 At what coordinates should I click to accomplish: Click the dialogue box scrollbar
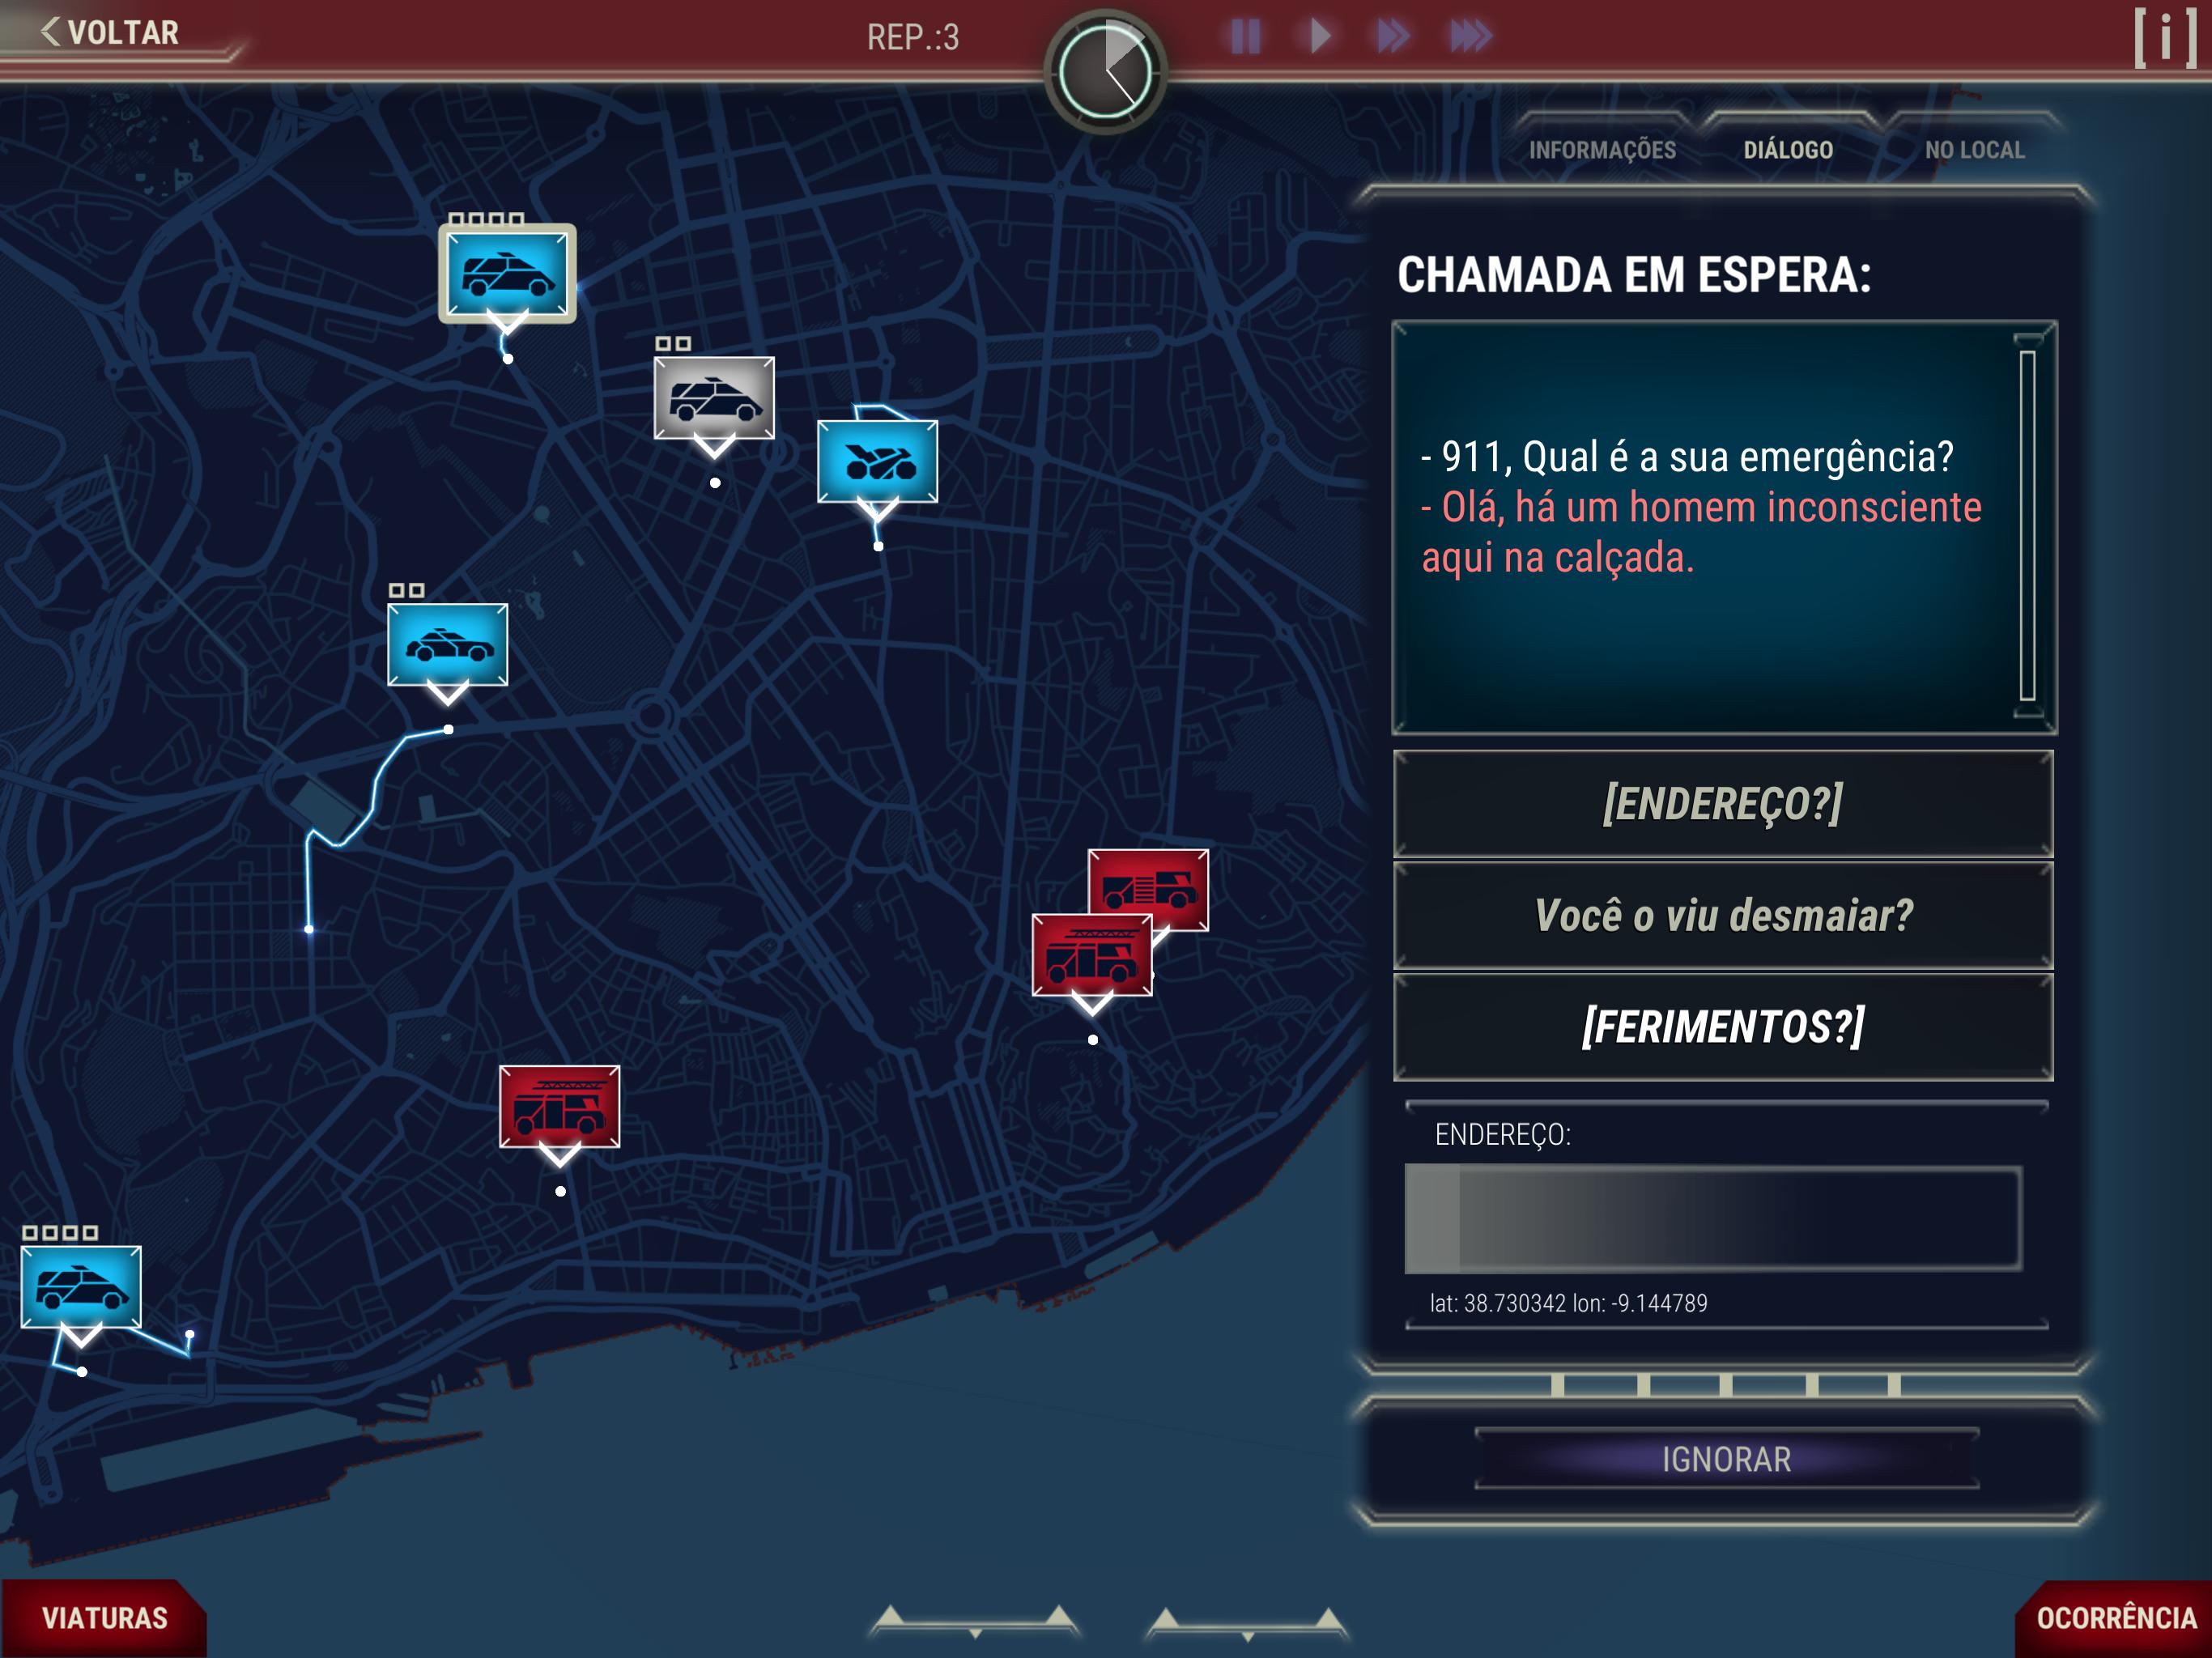[x=2027, y=527]
